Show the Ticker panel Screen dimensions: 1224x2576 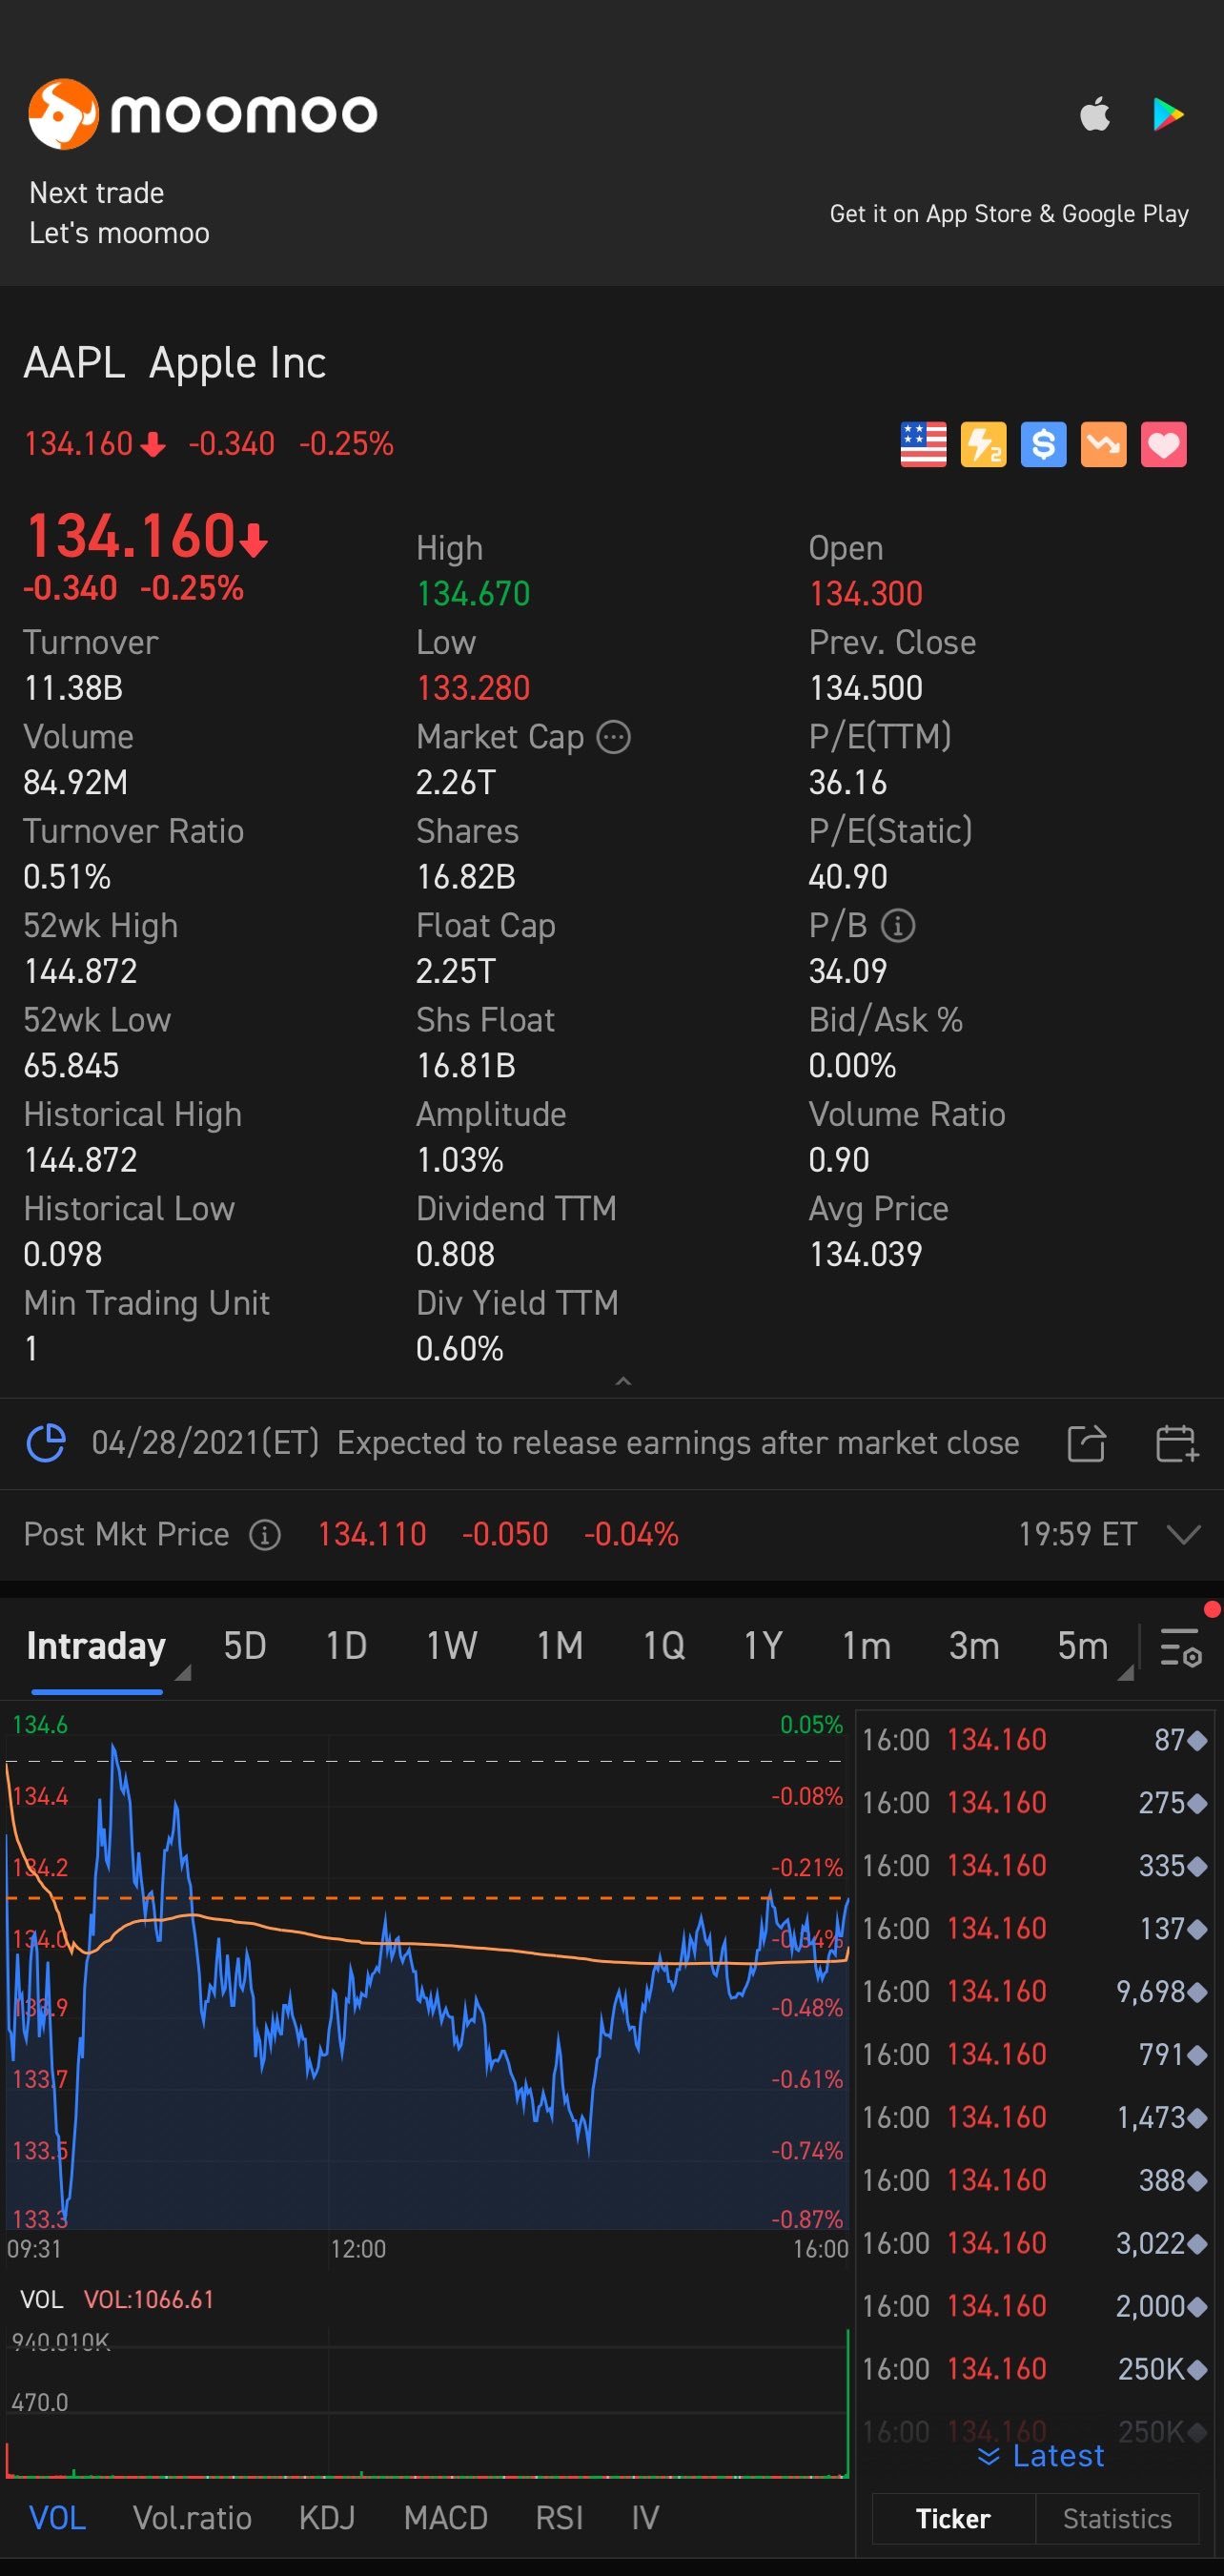click(953, 2519)
